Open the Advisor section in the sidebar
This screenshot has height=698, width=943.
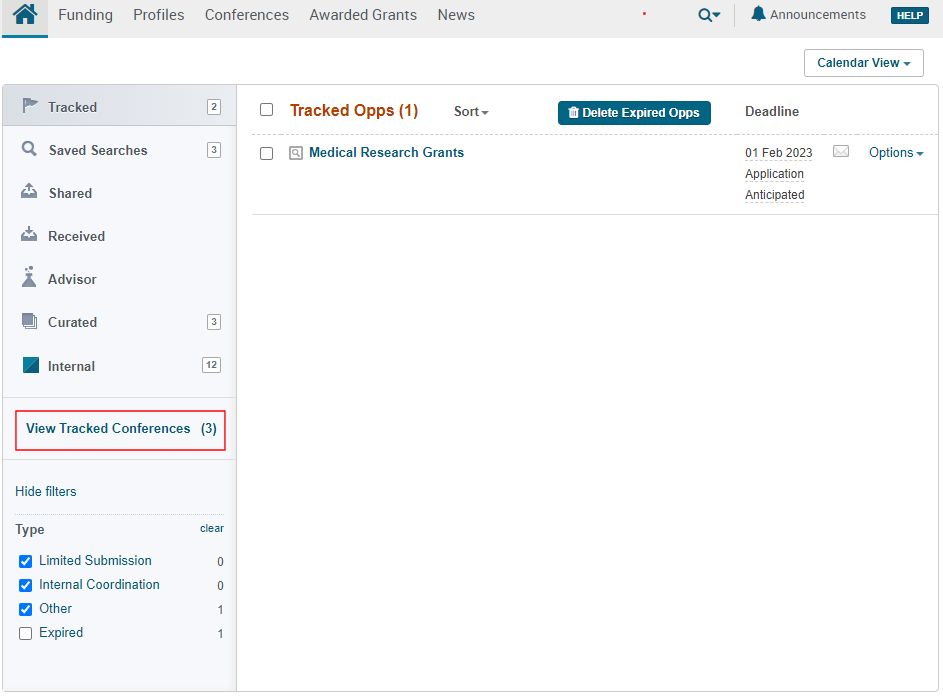coord(72,279)
